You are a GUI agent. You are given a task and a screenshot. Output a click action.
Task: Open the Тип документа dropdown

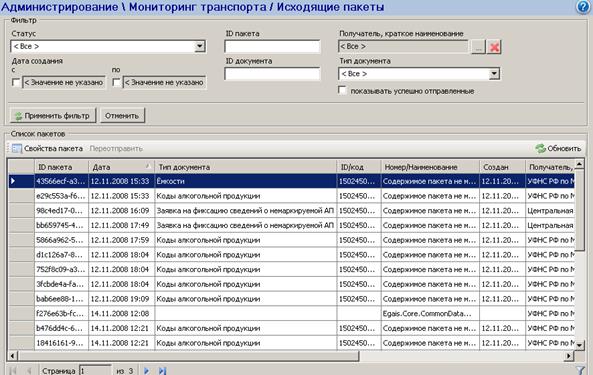coord(494,74)
